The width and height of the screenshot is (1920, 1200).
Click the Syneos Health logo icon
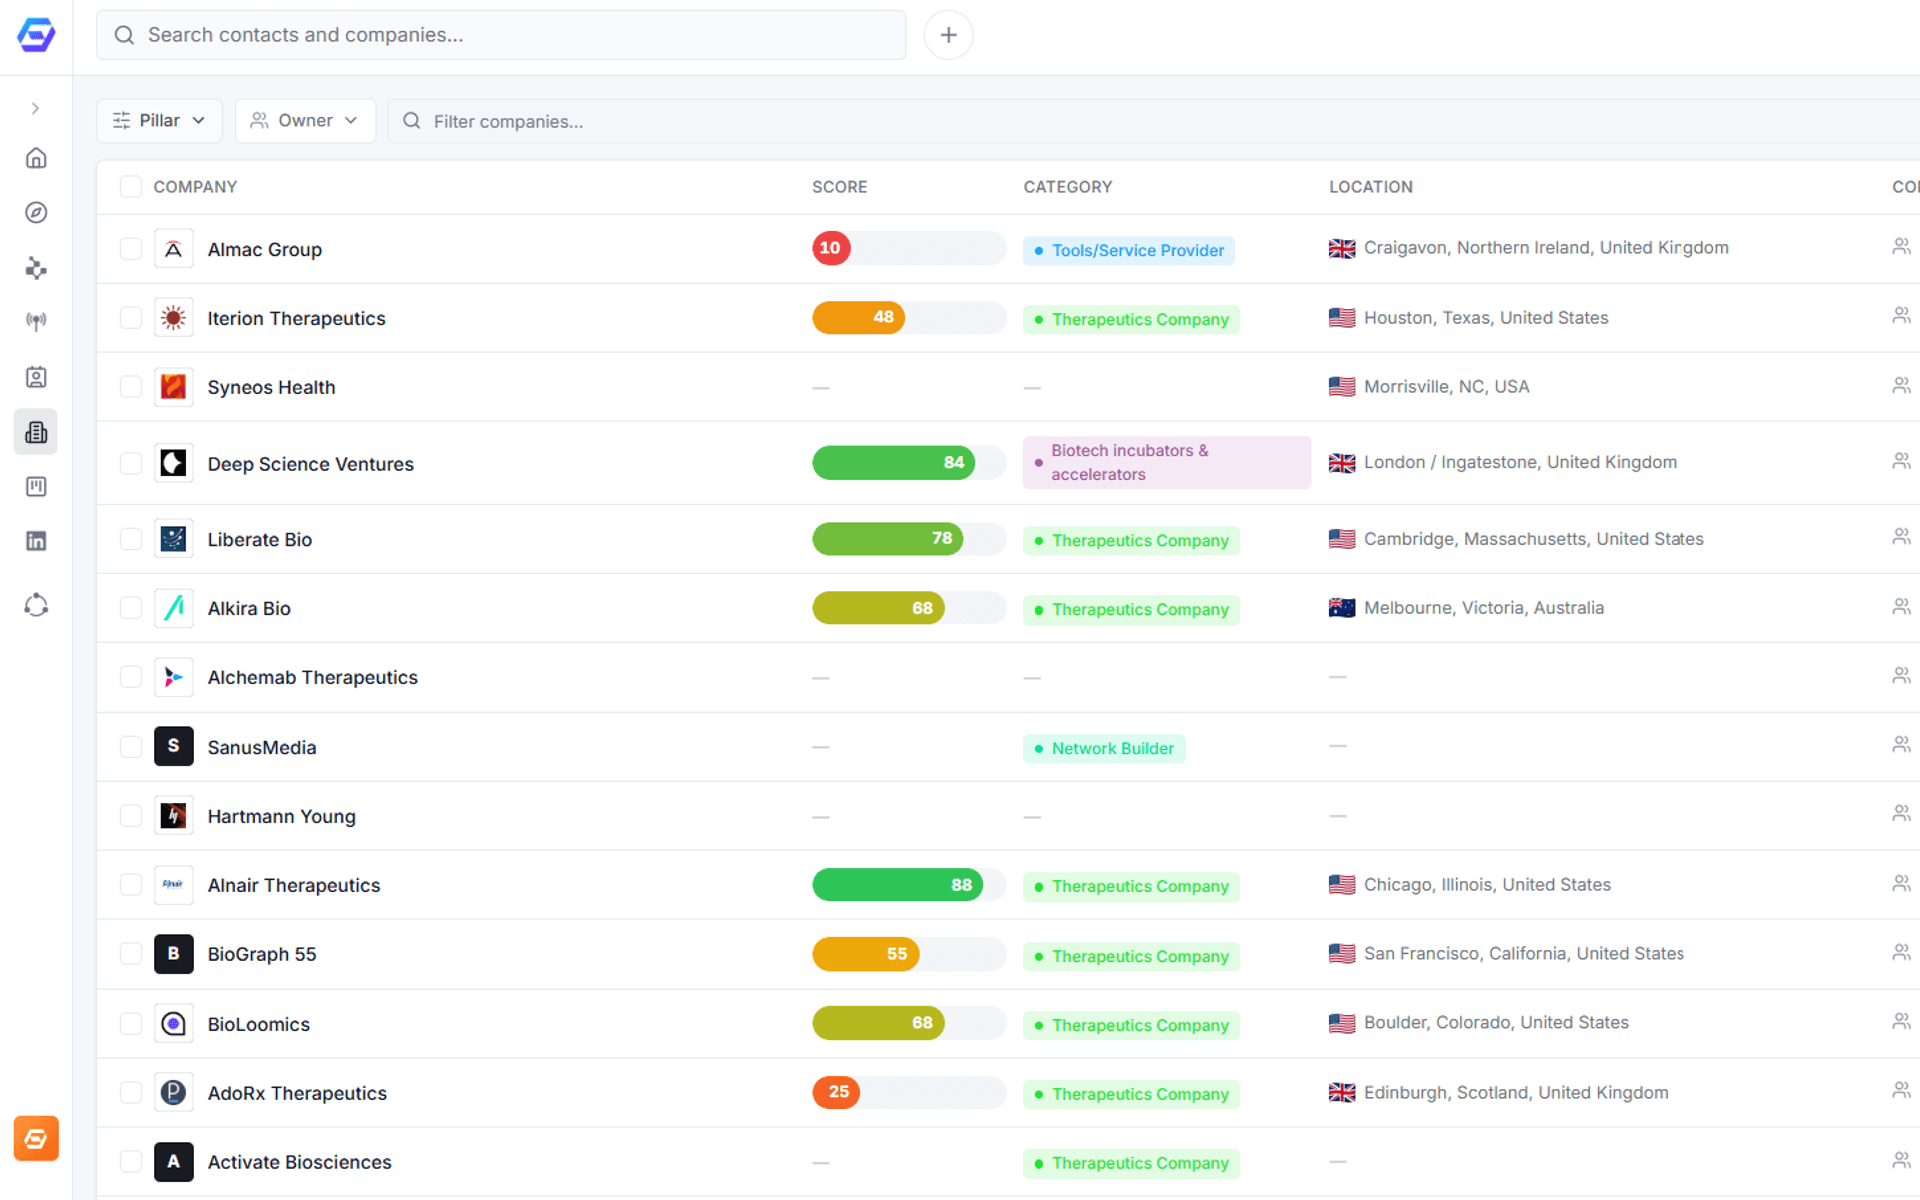pos(174,387)
